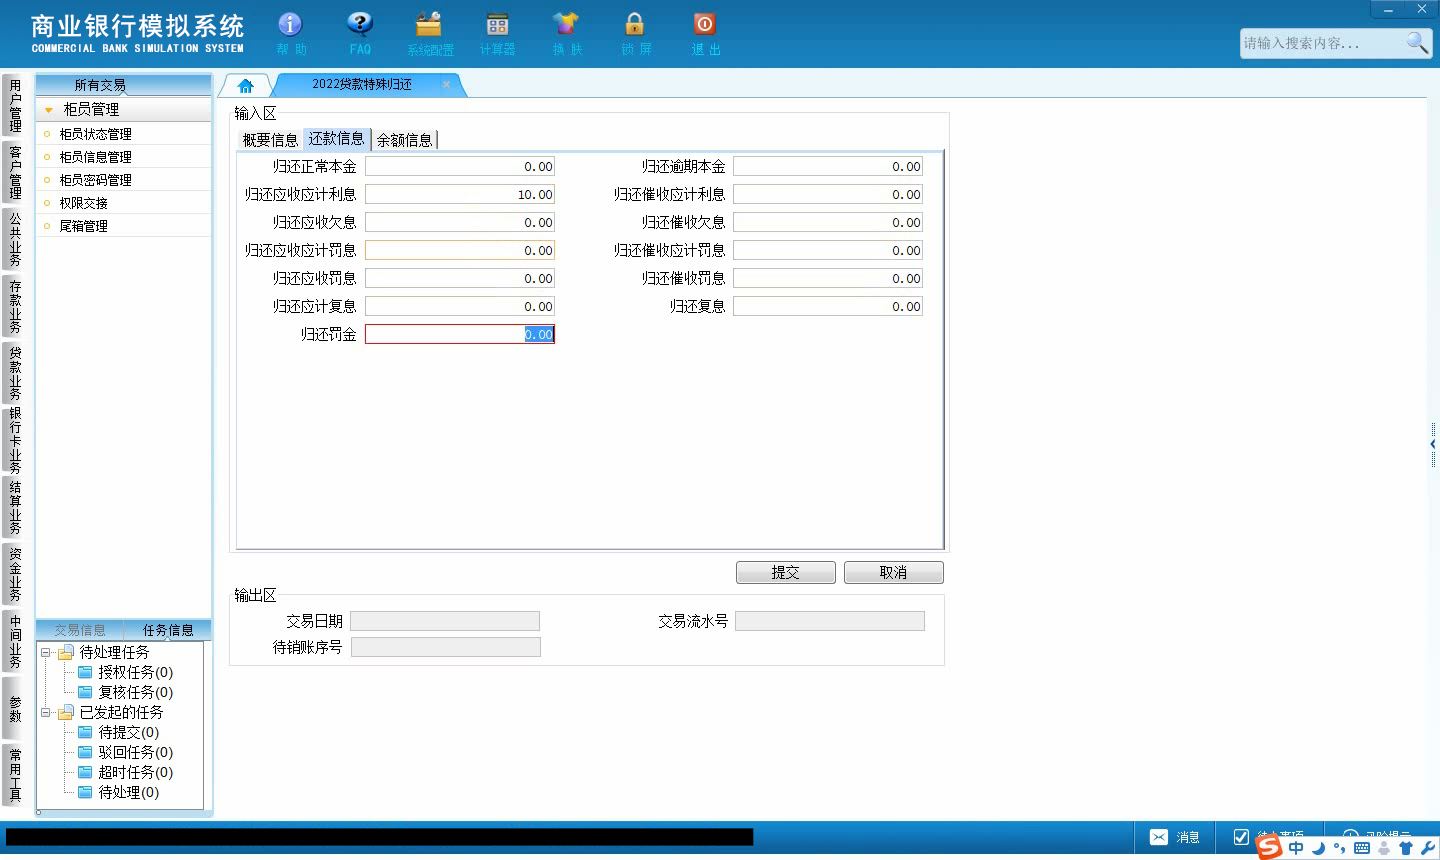Click the 退出 exit icon

[705, 24]
